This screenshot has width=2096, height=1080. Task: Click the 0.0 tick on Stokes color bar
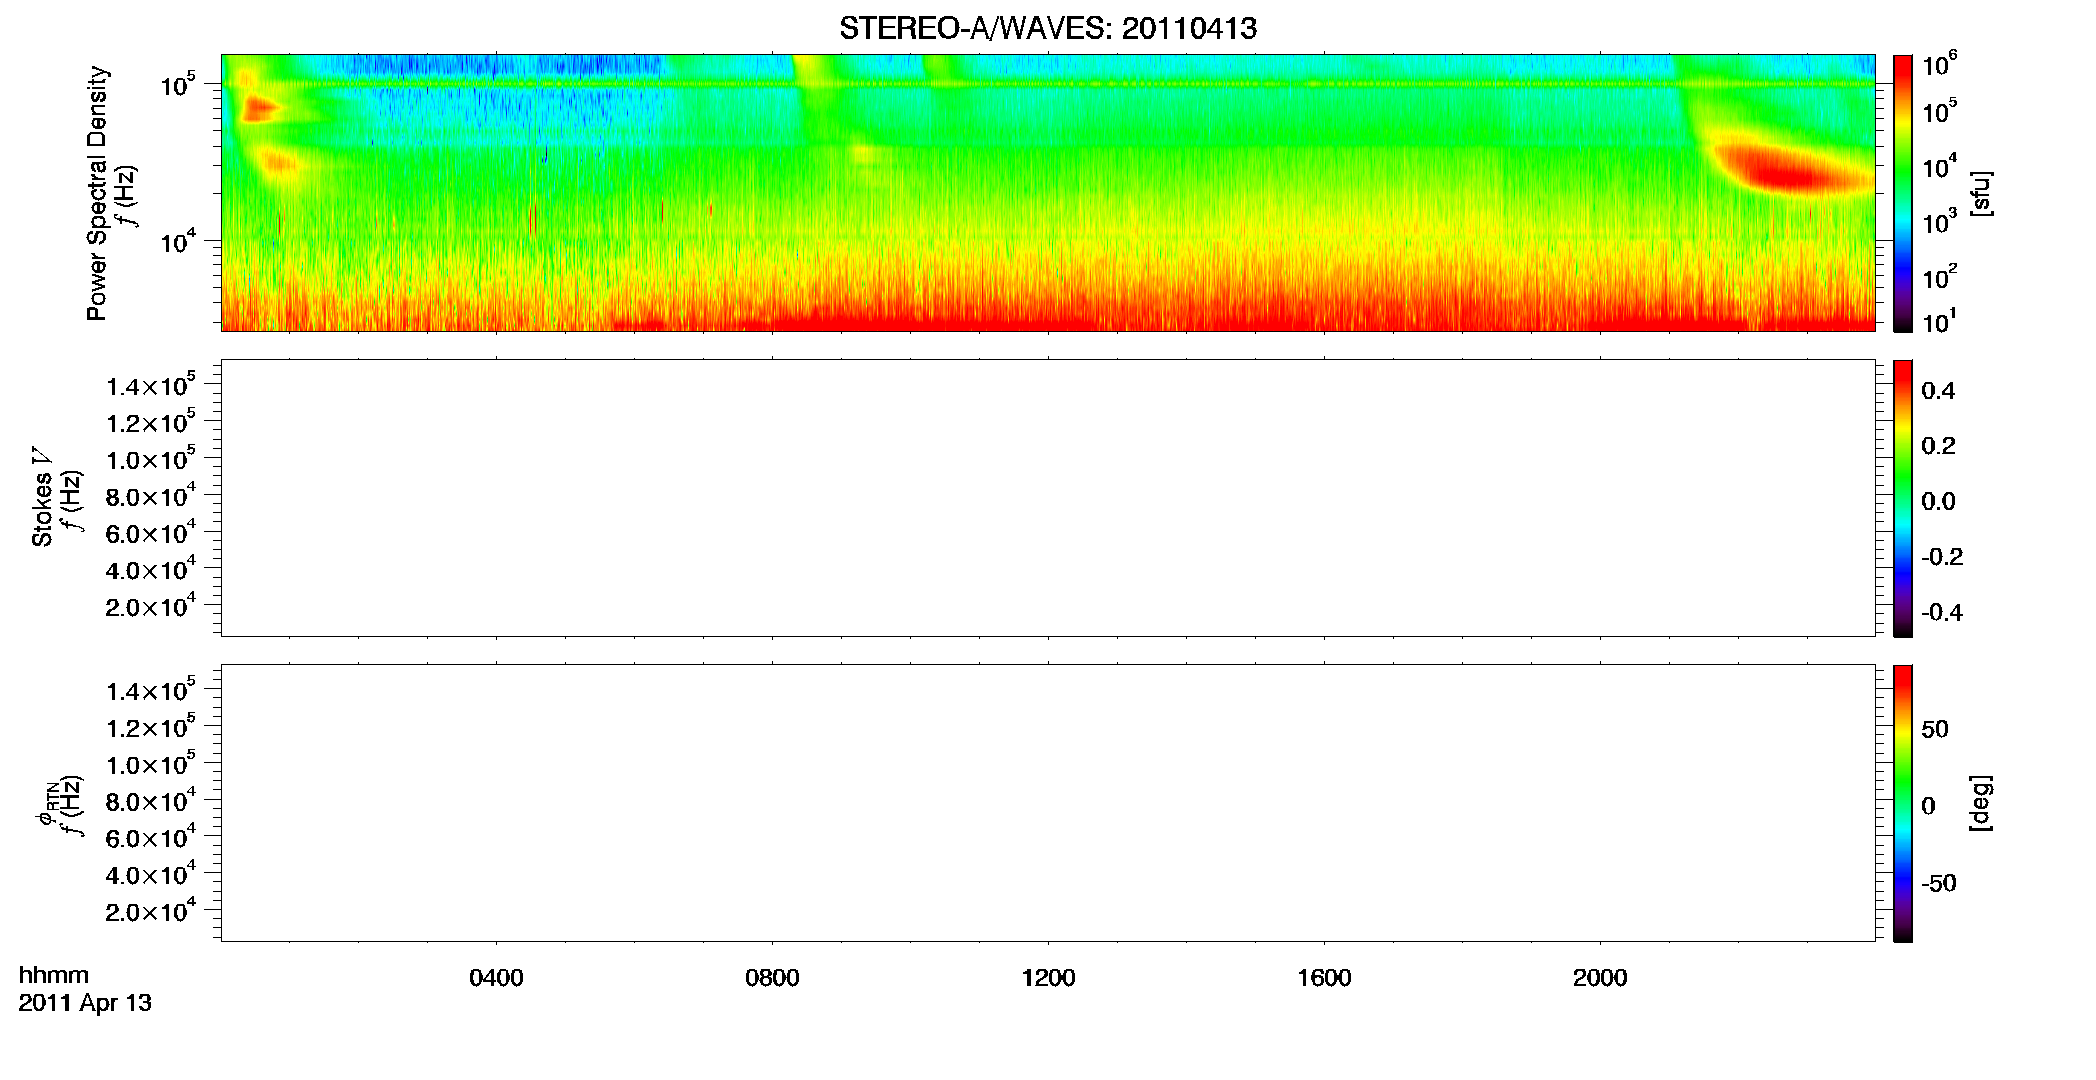[x=1938, y=502]
